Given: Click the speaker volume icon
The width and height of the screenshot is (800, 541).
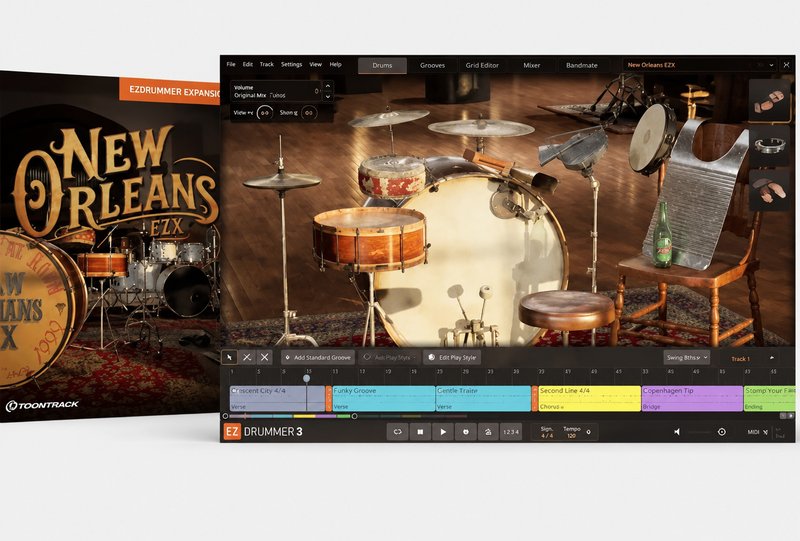Looking at the screenshot, I should click(677, 432).
